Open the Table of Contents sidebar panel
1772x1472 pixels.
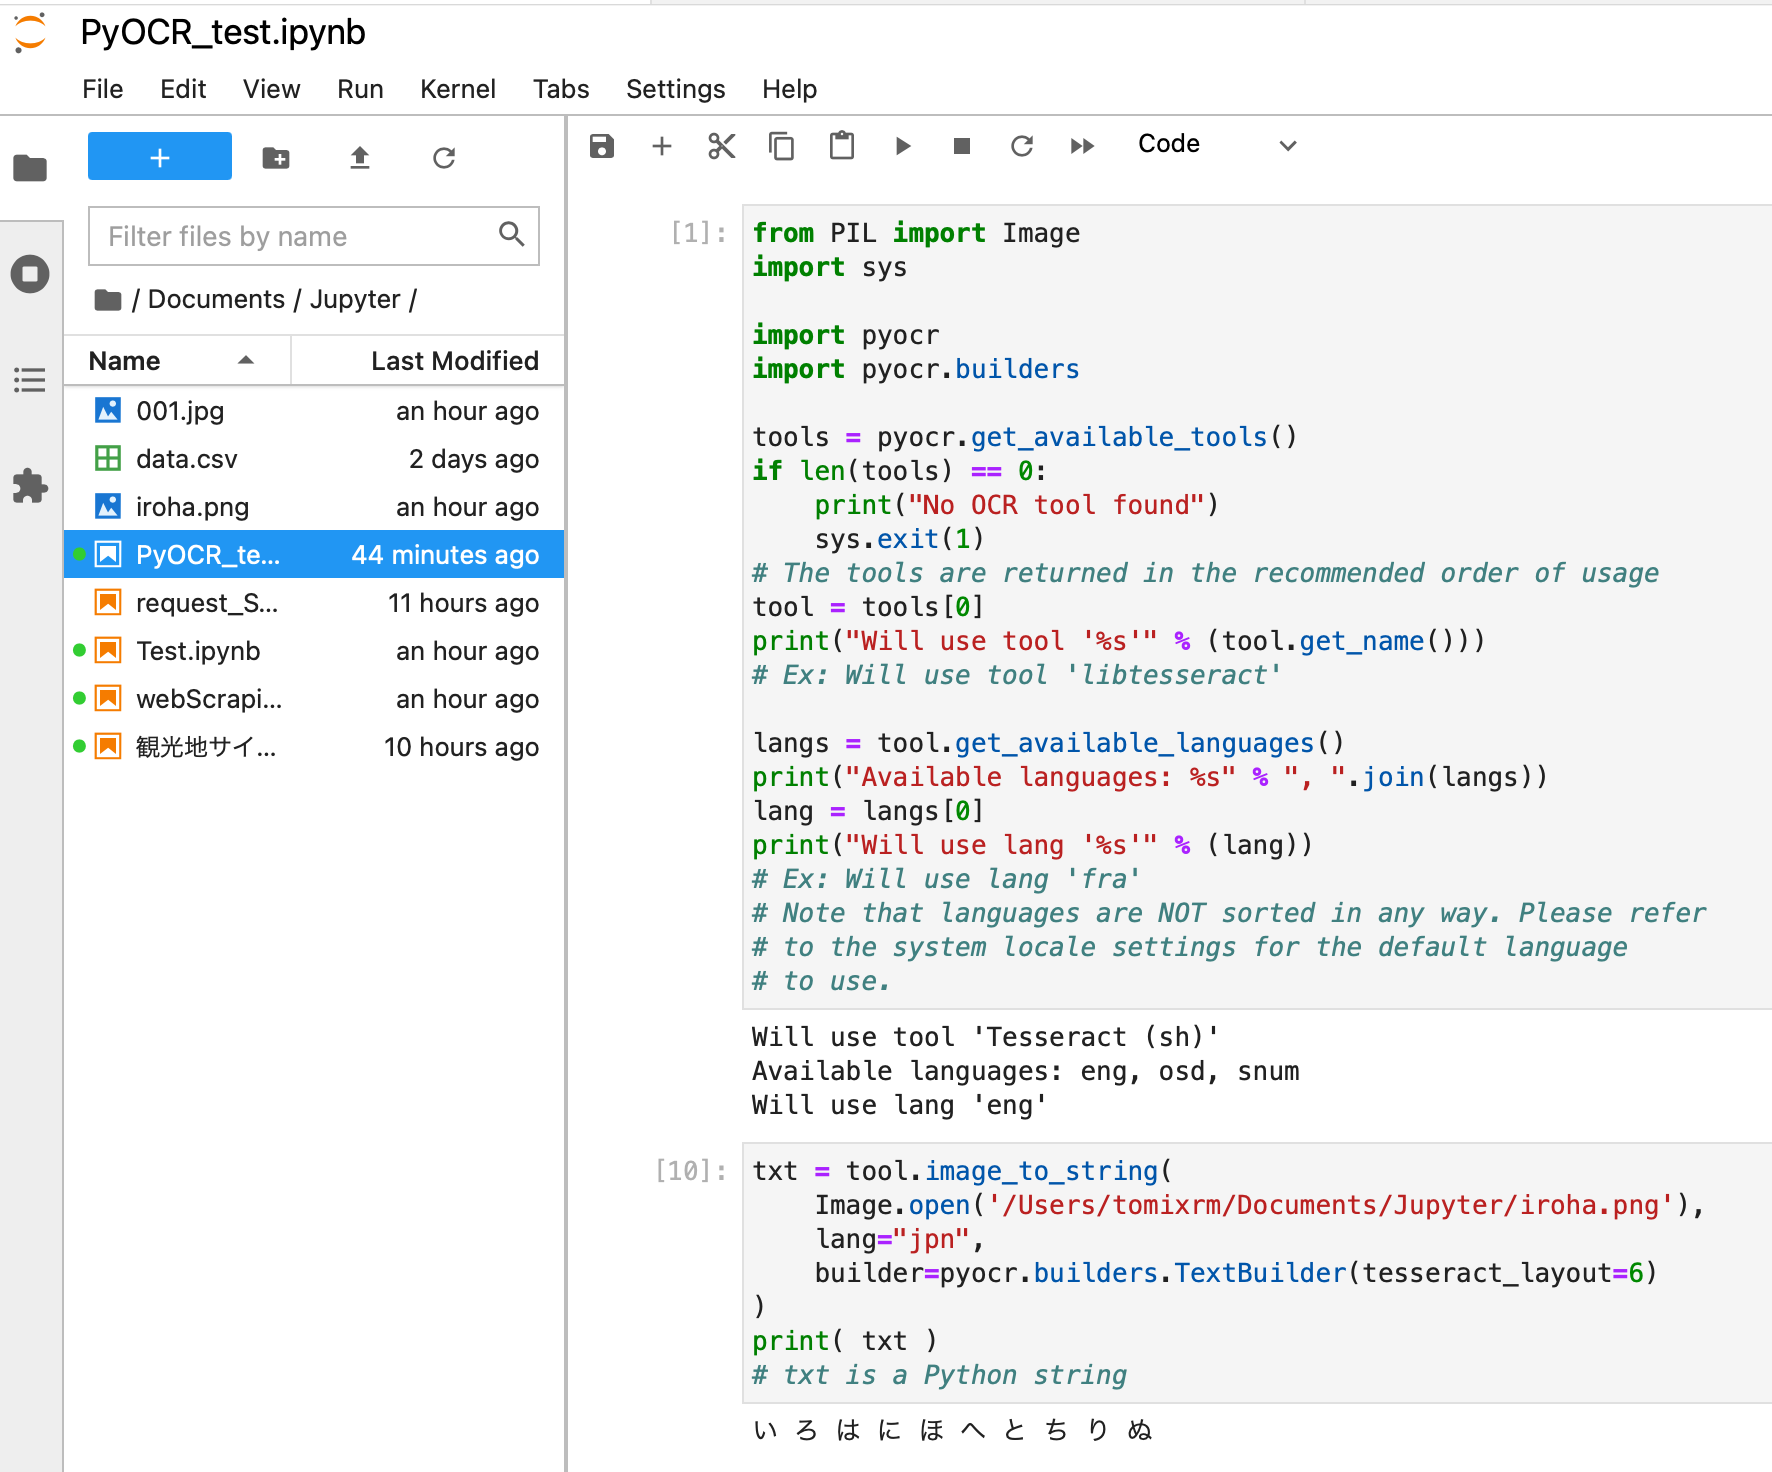pyautogui.click(x=30, y=380)
